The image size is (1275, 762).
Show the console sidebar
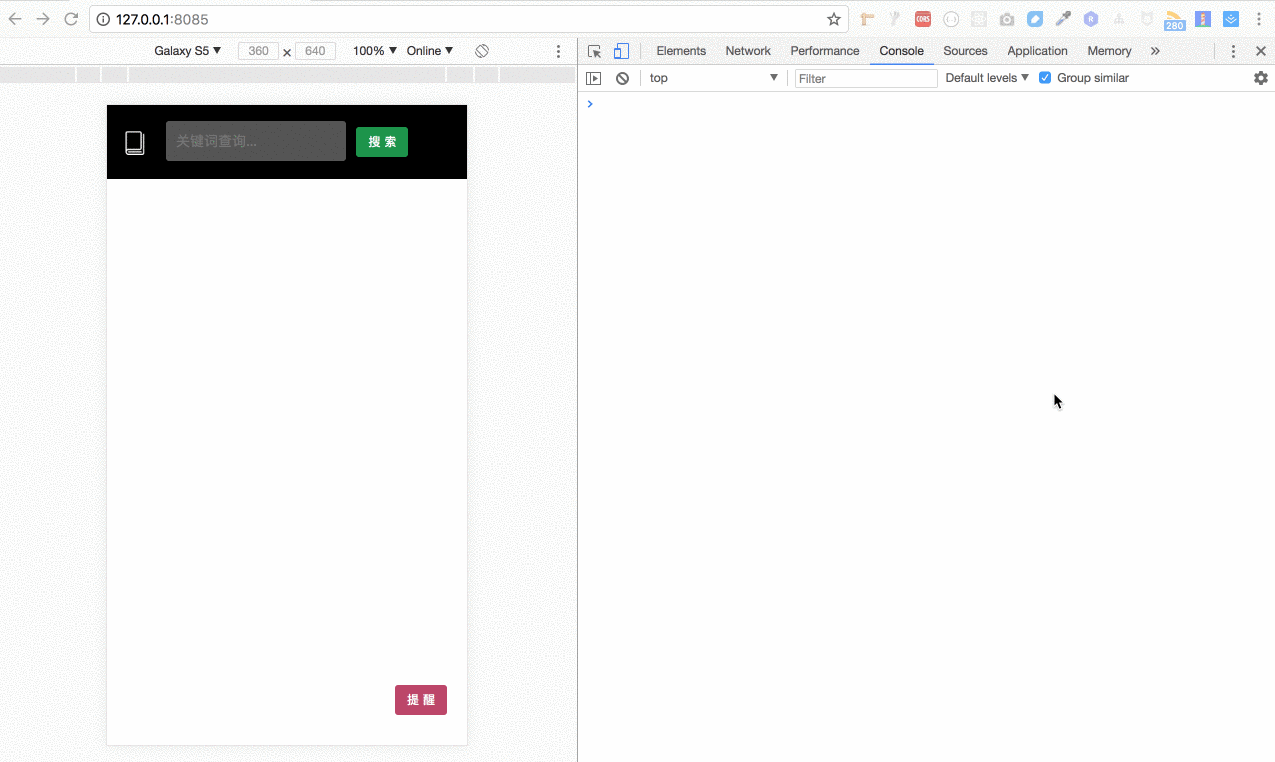coord(594,78)
